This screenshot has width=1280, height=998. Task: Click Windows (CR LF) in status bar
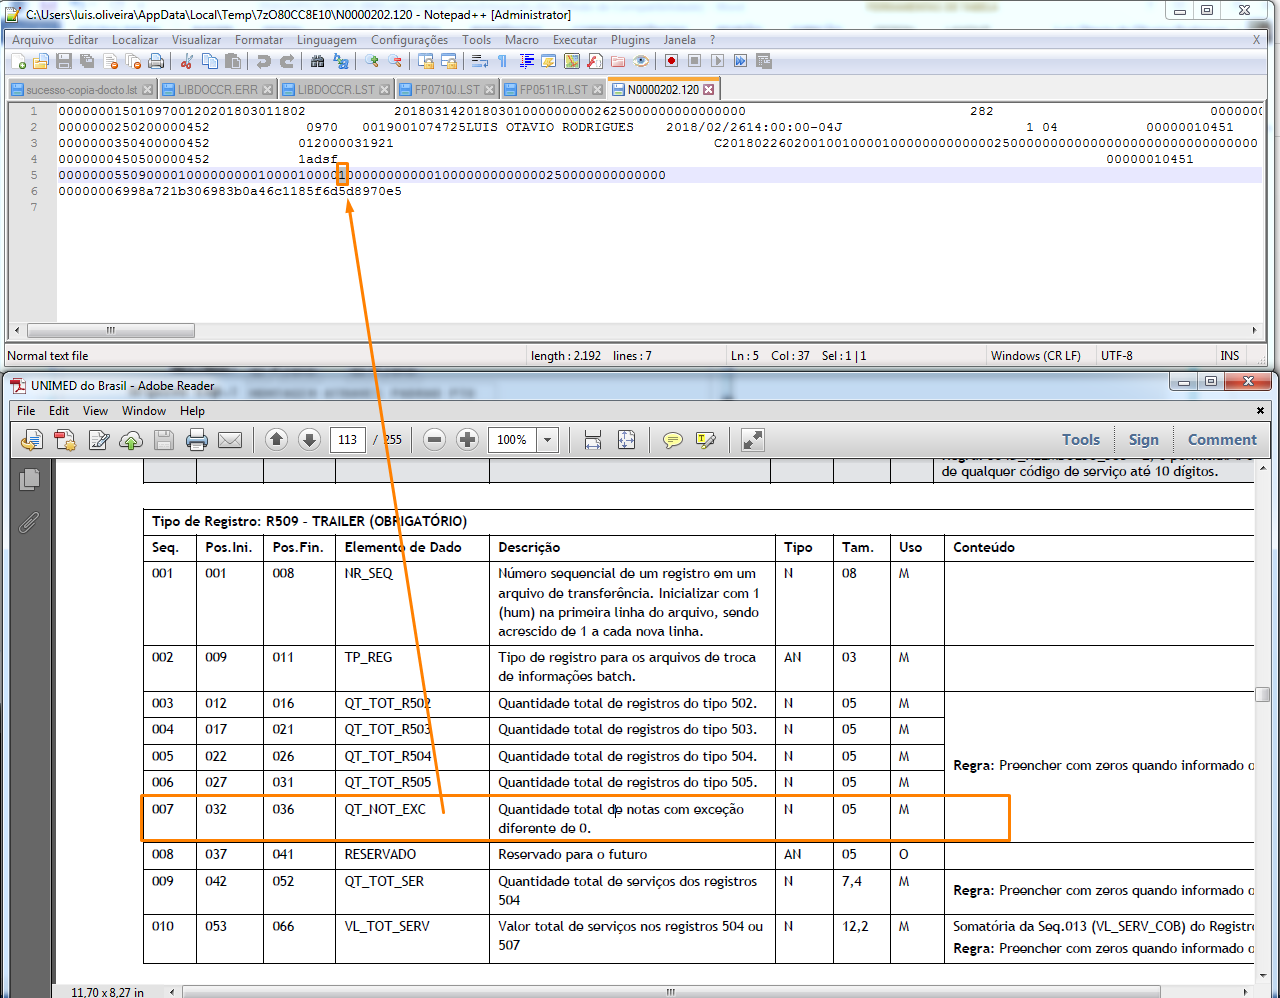[1036, 356]
